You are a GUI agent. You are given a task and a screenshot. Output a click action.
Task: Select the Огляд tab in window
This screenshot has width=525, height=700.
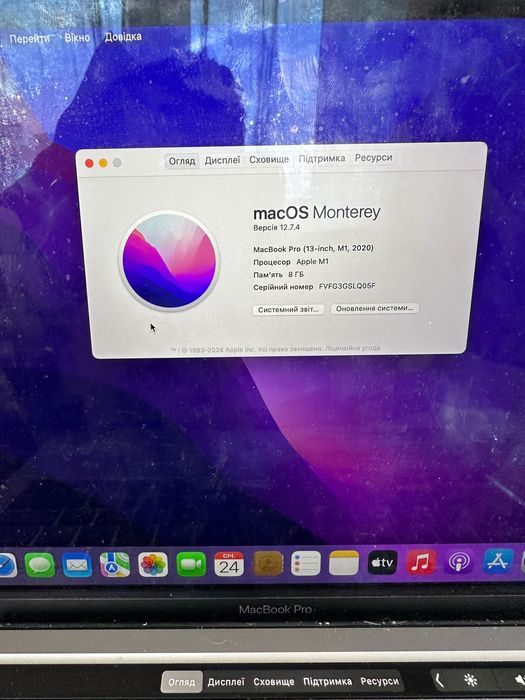[182, 161]
